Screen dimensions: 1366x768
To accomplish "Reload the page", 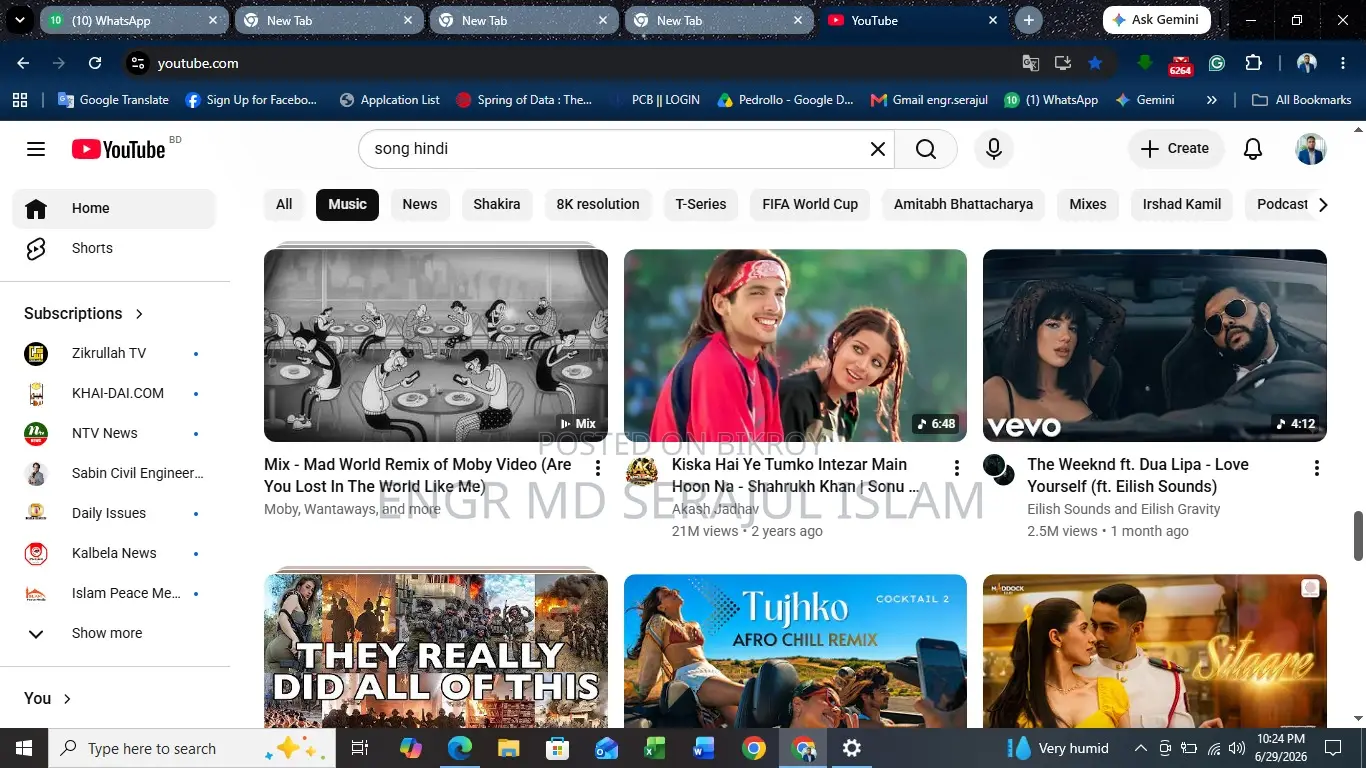I will point(95,63).
